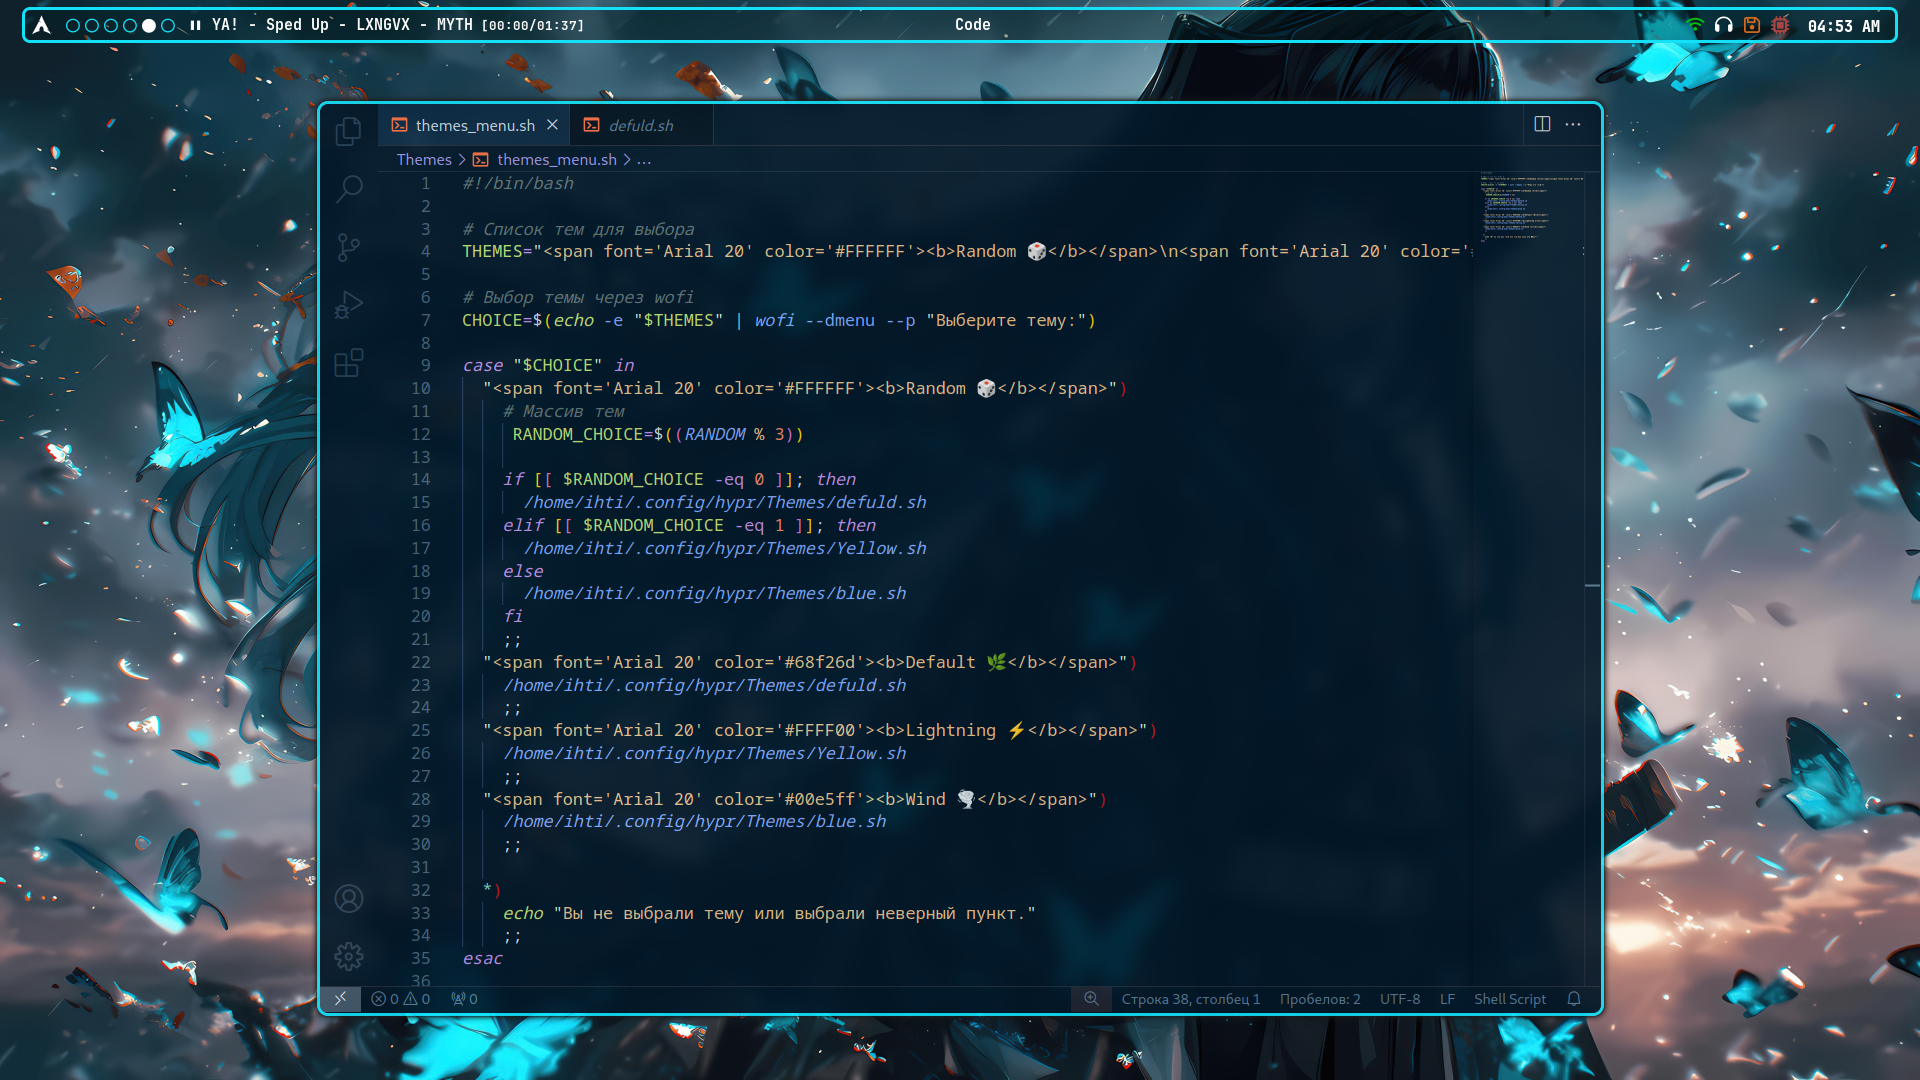Open the Explorer view in activity bar

click(x=348, y=131)
